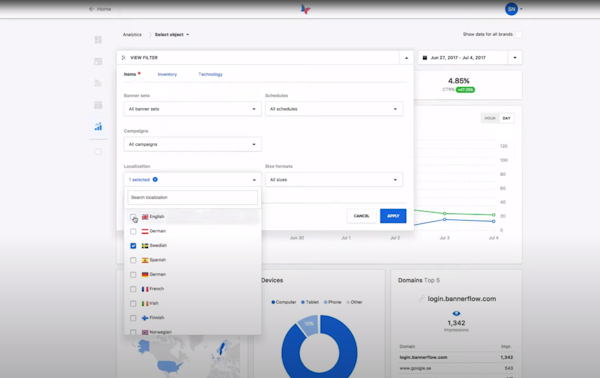
Task: Open the chat bubble sidebar icon
Action: [98, 152]
